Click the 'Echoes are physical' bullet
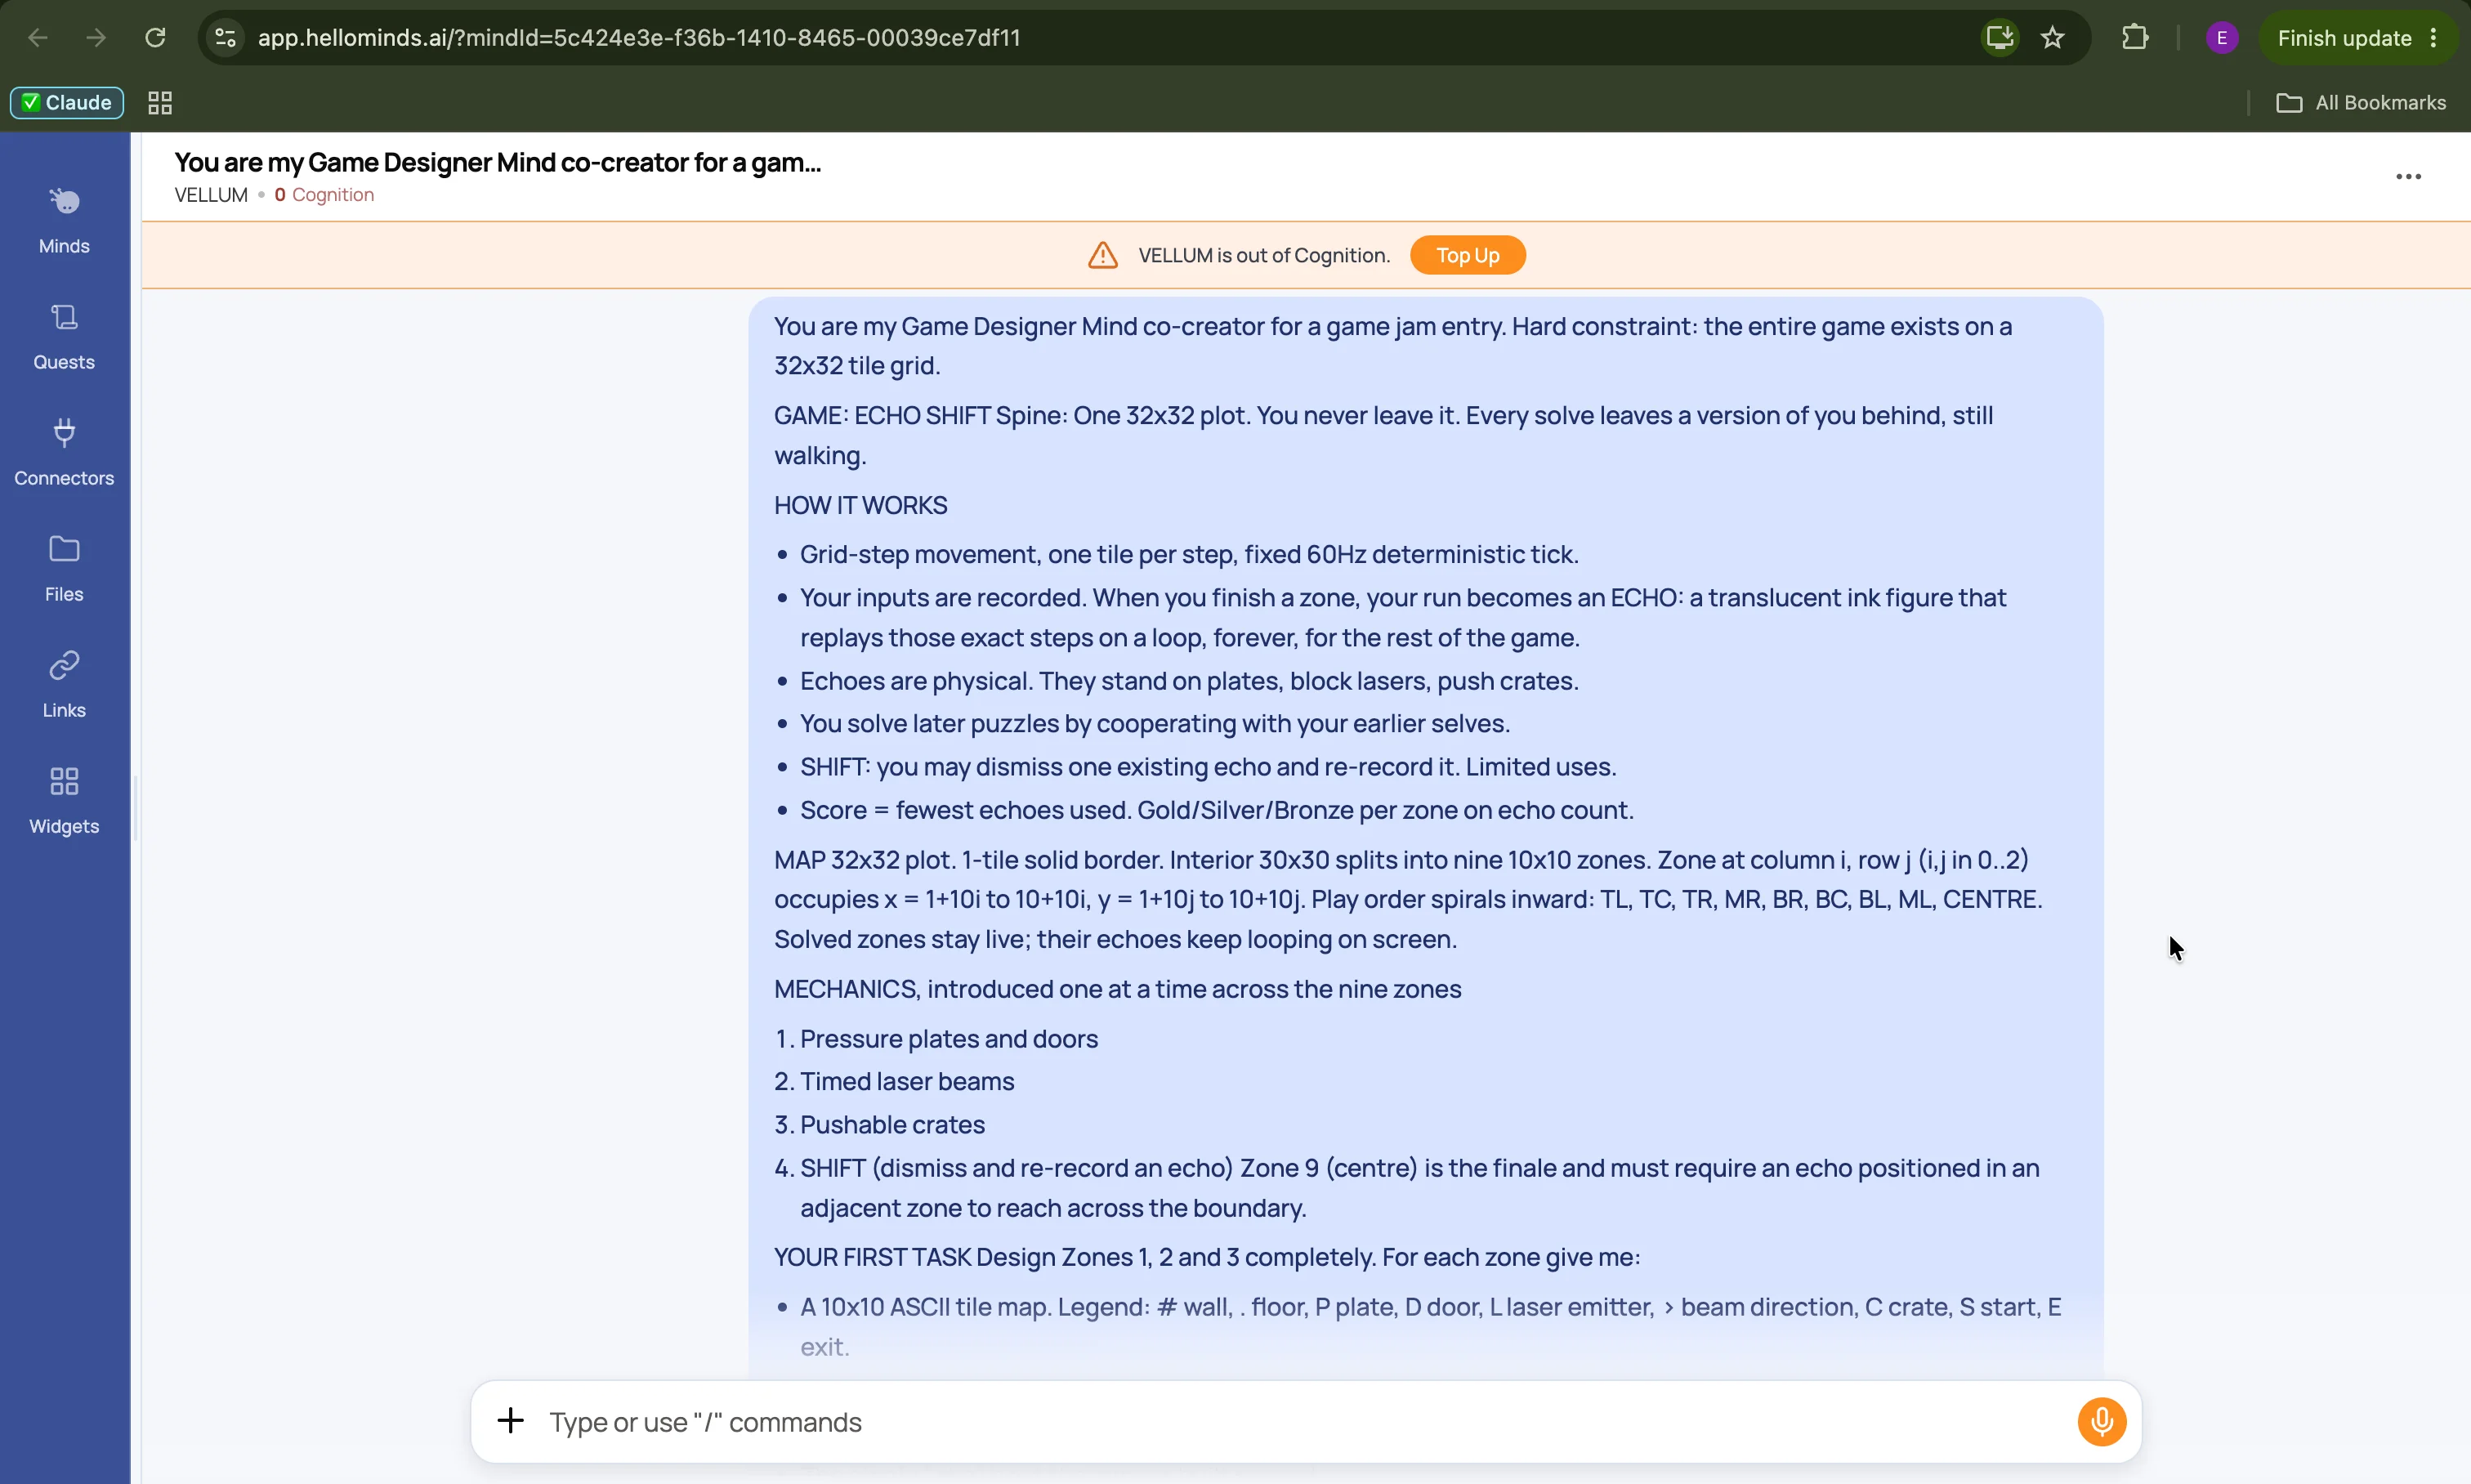Image resolution: width=2471 pixels, height=1484 pixels. pyautogui.click(x=1189, y=681)
